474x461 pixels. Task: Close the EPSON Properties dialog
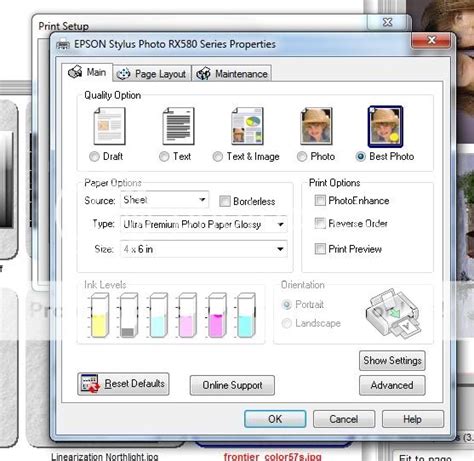coord(431,40)
